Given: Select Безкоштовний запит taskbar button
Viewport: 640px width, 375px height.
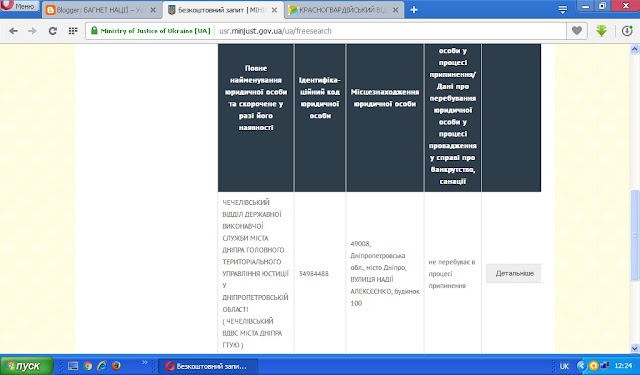Looking at the screenshot, I should (207, 366).
